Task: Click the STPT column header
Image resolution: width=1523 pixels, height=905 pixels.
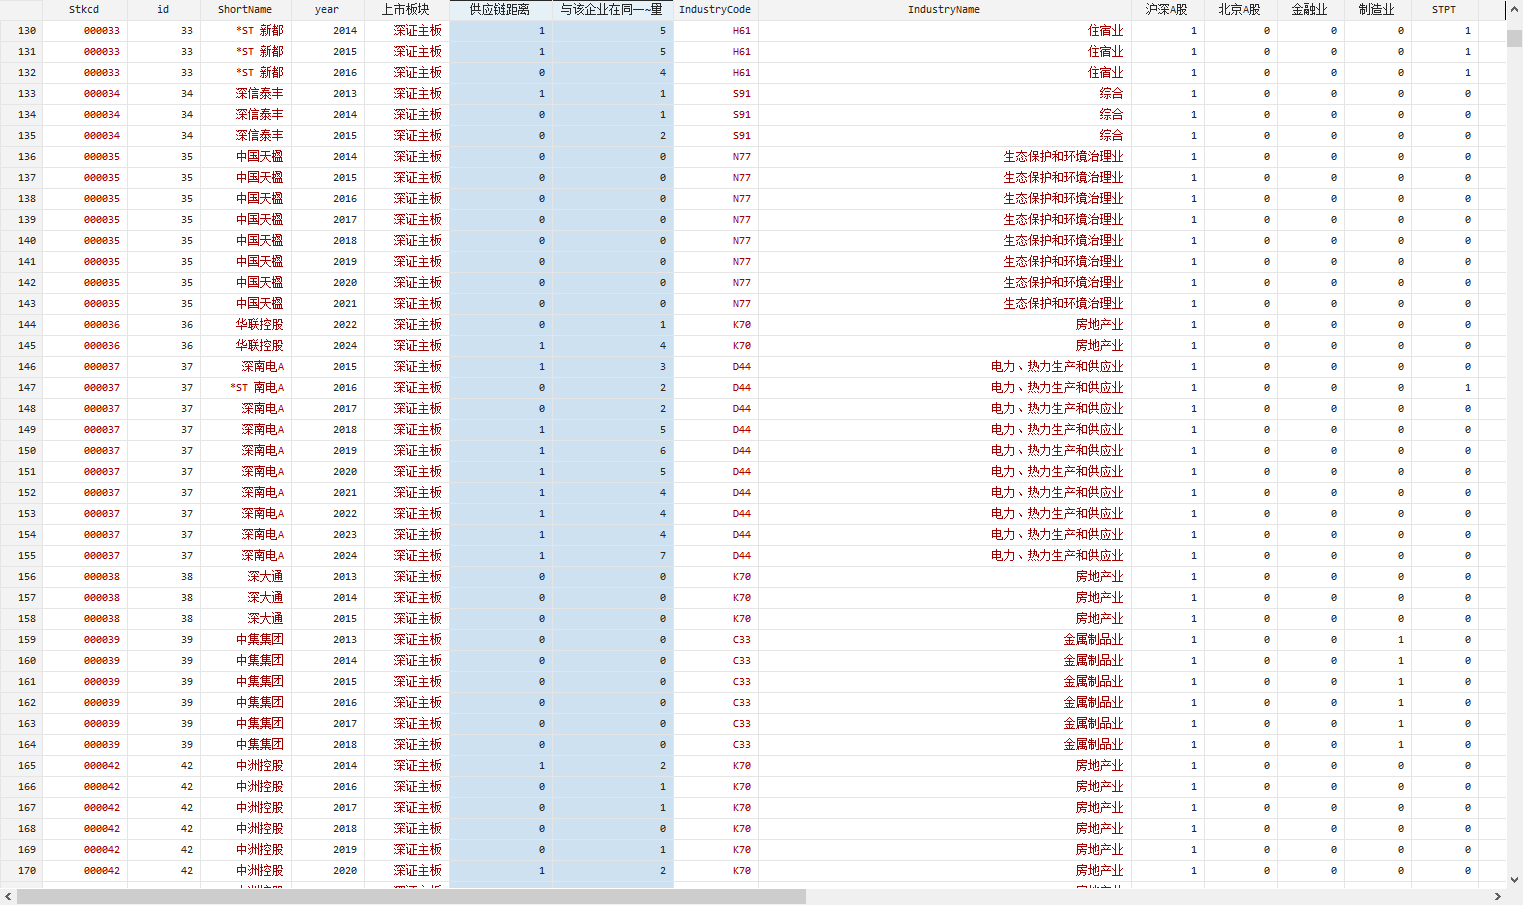Action: pyautogui.click(x=1443, y=10)
